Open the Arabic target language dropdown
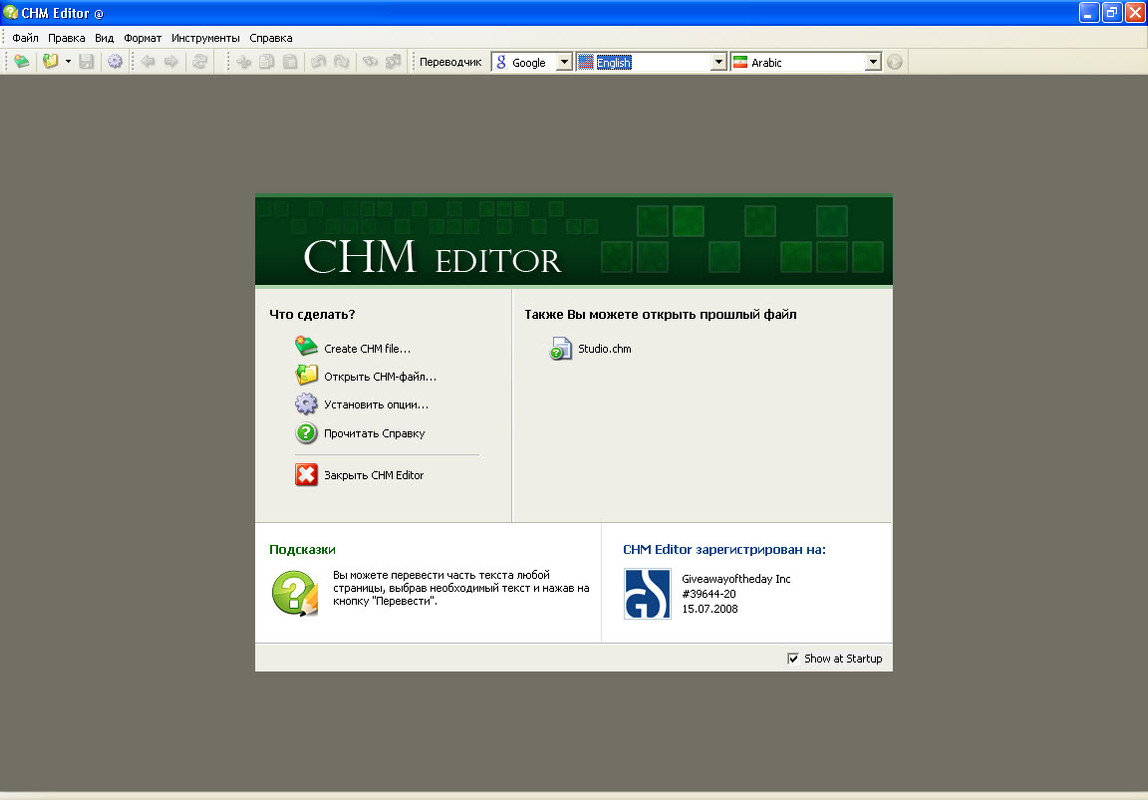1148x800 pixels. [x=872, y=62]
